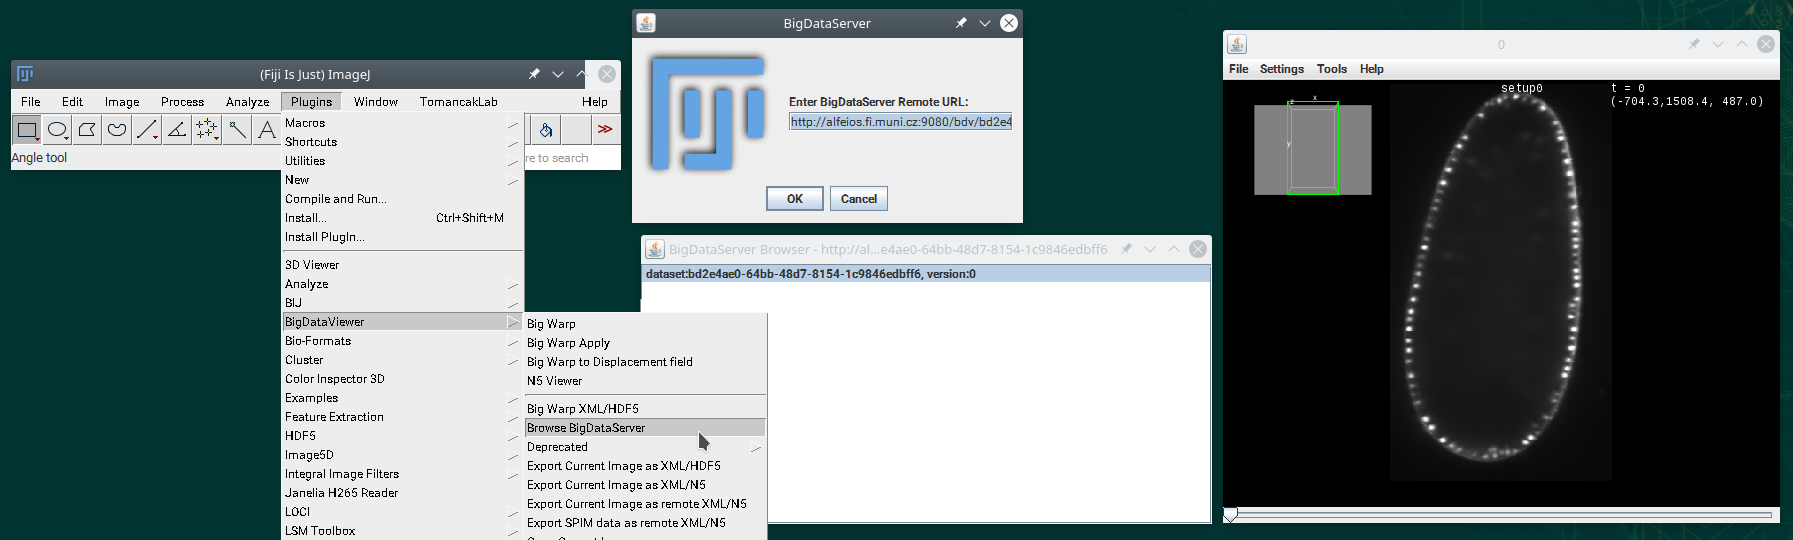Pin the BigDataServer Browser window

tap(1126, 249)
